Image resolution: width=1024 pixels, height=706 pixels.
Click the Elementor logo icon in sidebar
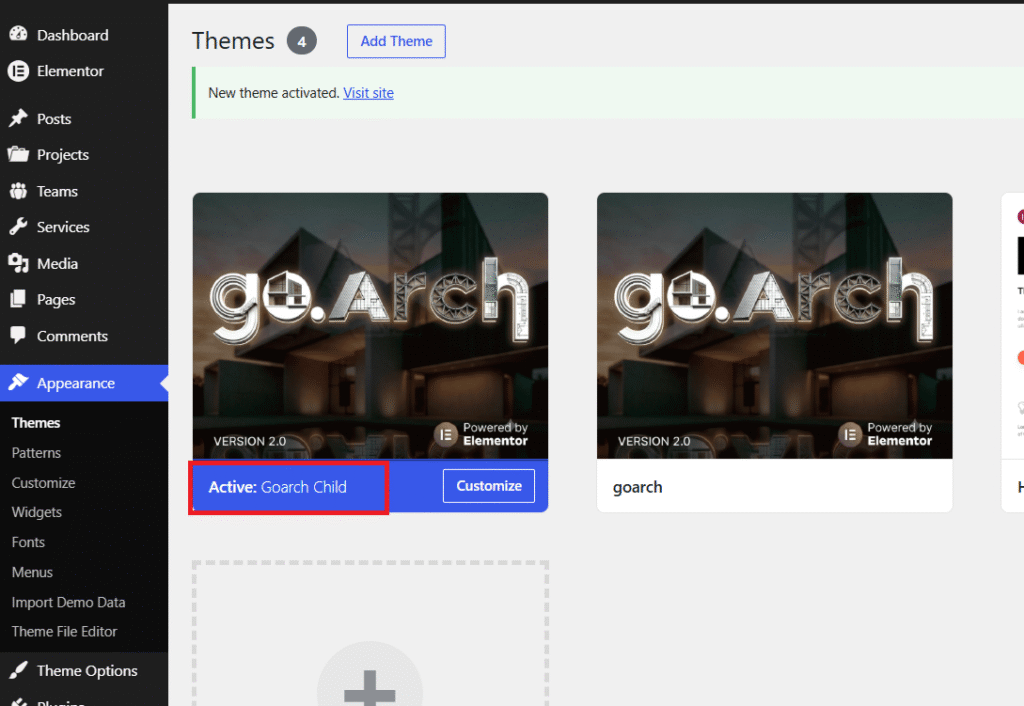tap(18, 71)
